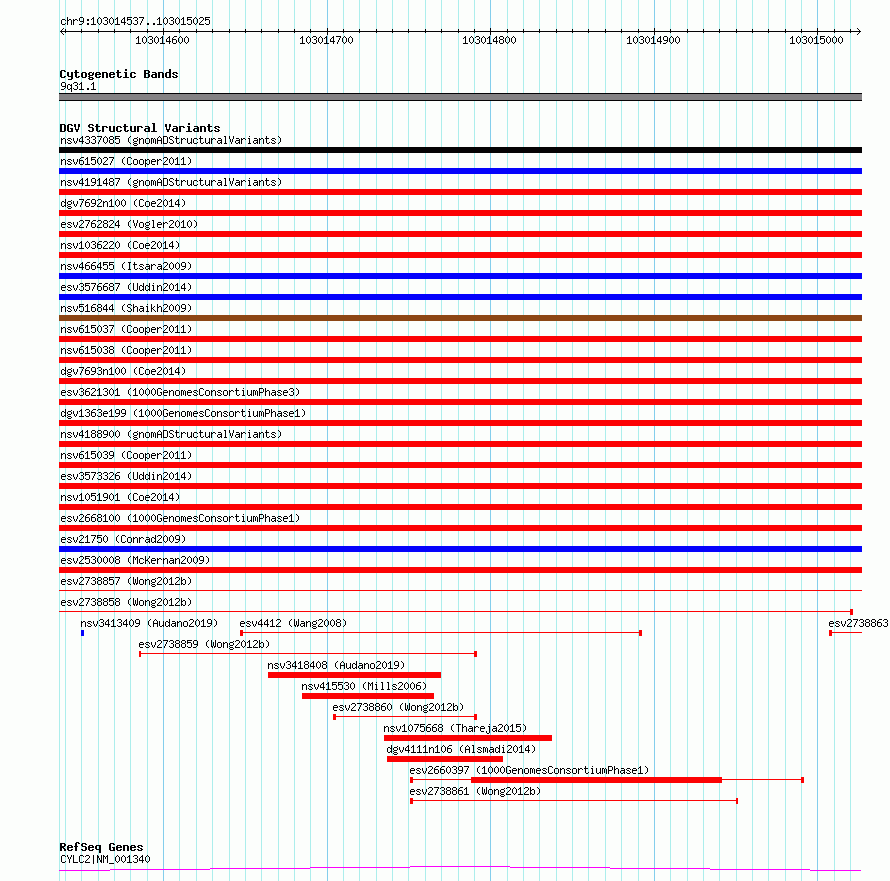Select esv2660397 1000GenomesConsortiumPhase1 label
This screenshot has width=890, height=881.
point(529,770)
